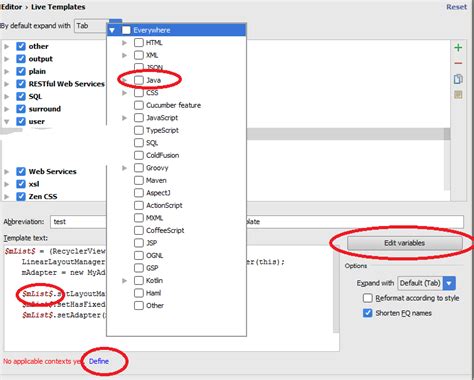Toggle the Web Services group checkbox
Viewport: 474px width, 380px height.
[21, 171]
